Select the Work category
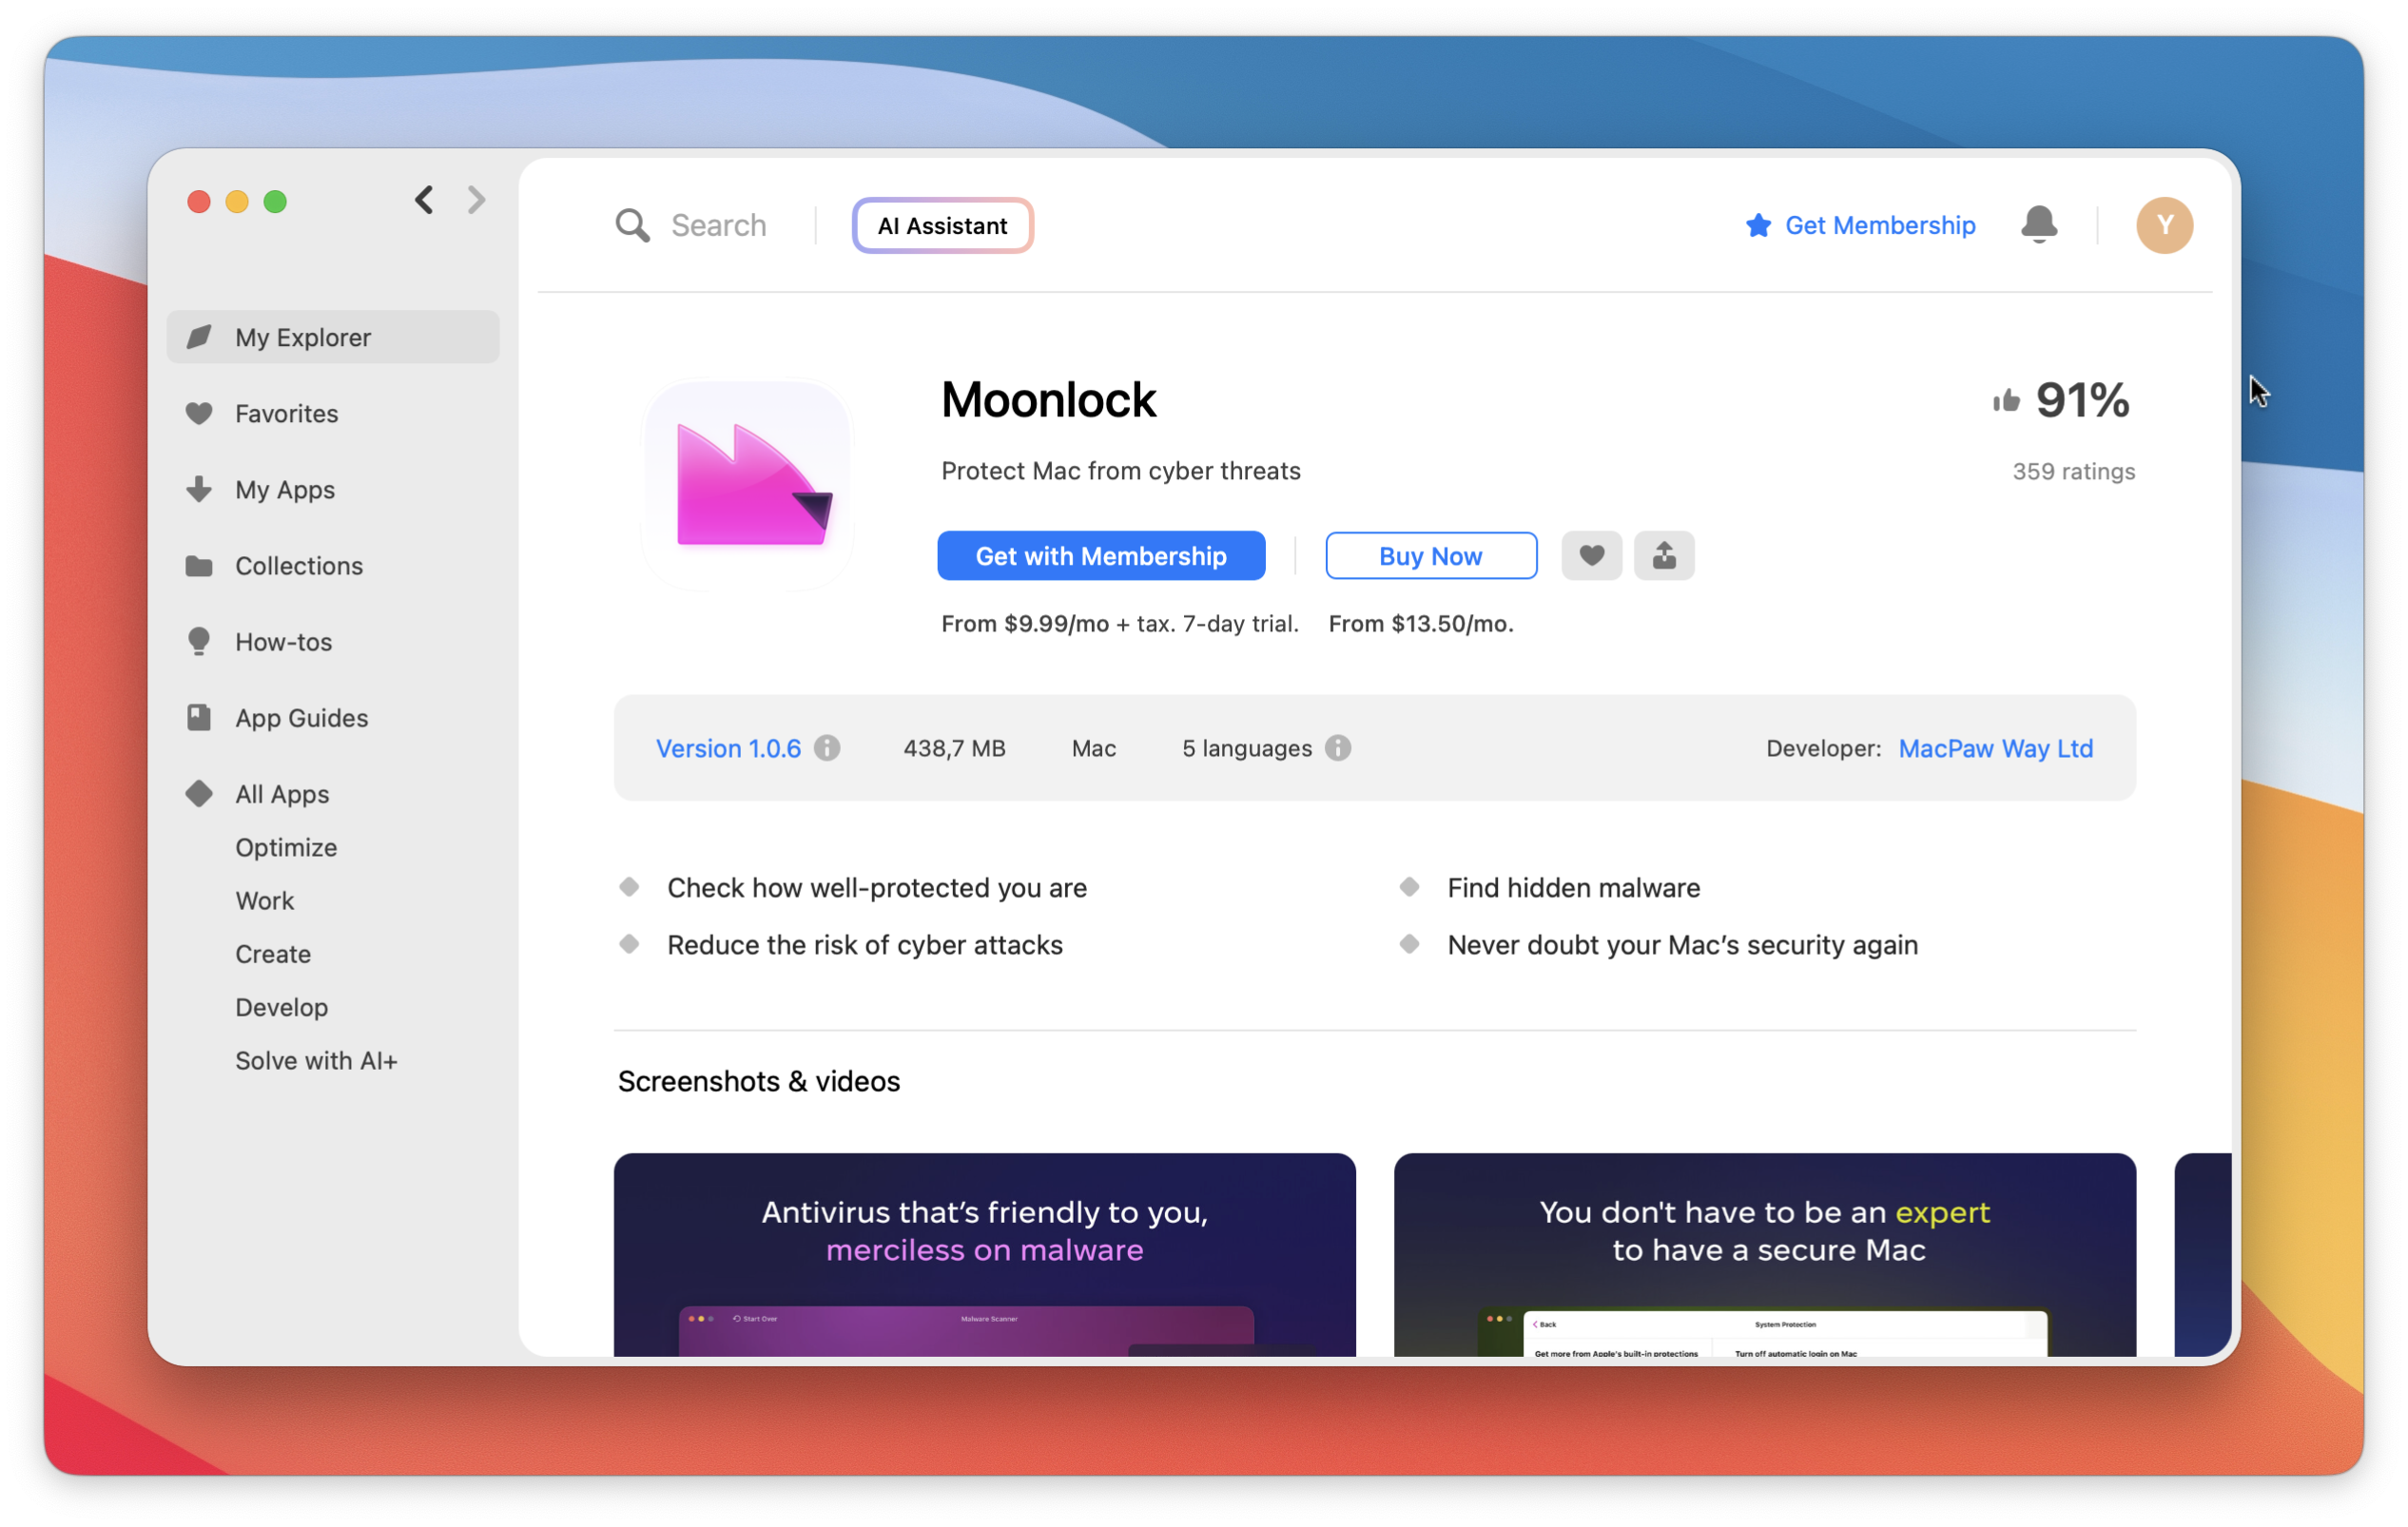The height and width of the screenshot is (1527, 2408). point(265,901)
